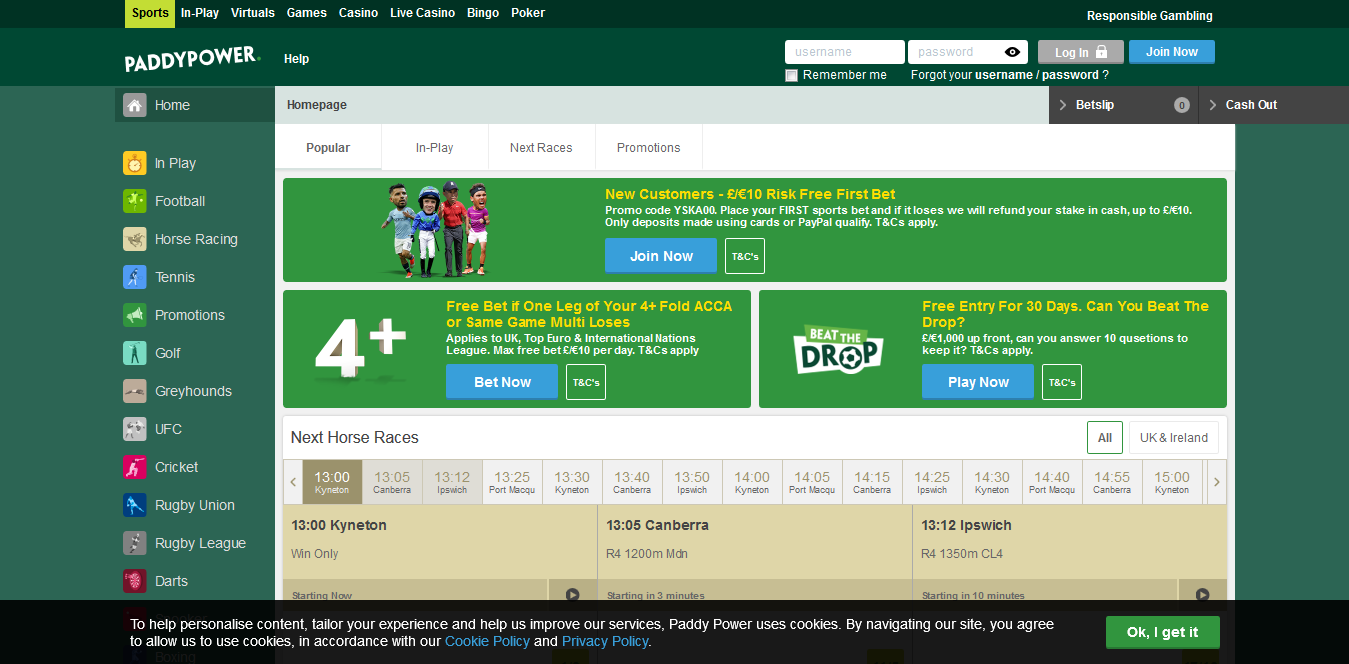Accept cookies with Ok, I get it

click(1163, 632)
